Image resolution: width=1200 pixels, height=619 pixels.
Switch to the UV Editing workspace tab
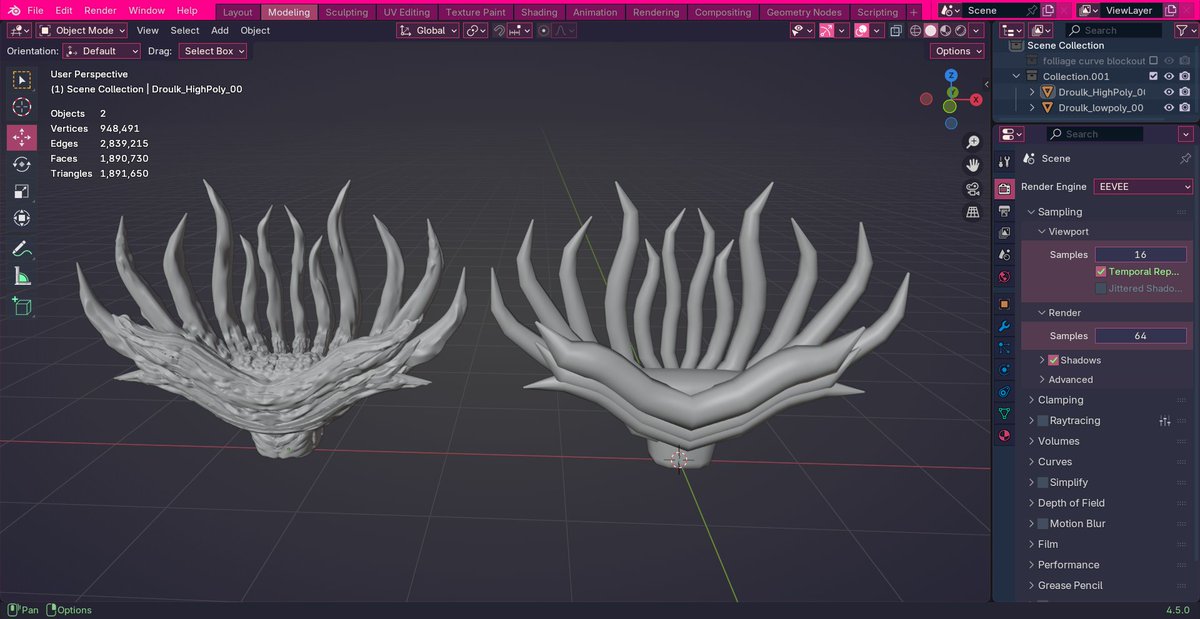tap(407, 12)
